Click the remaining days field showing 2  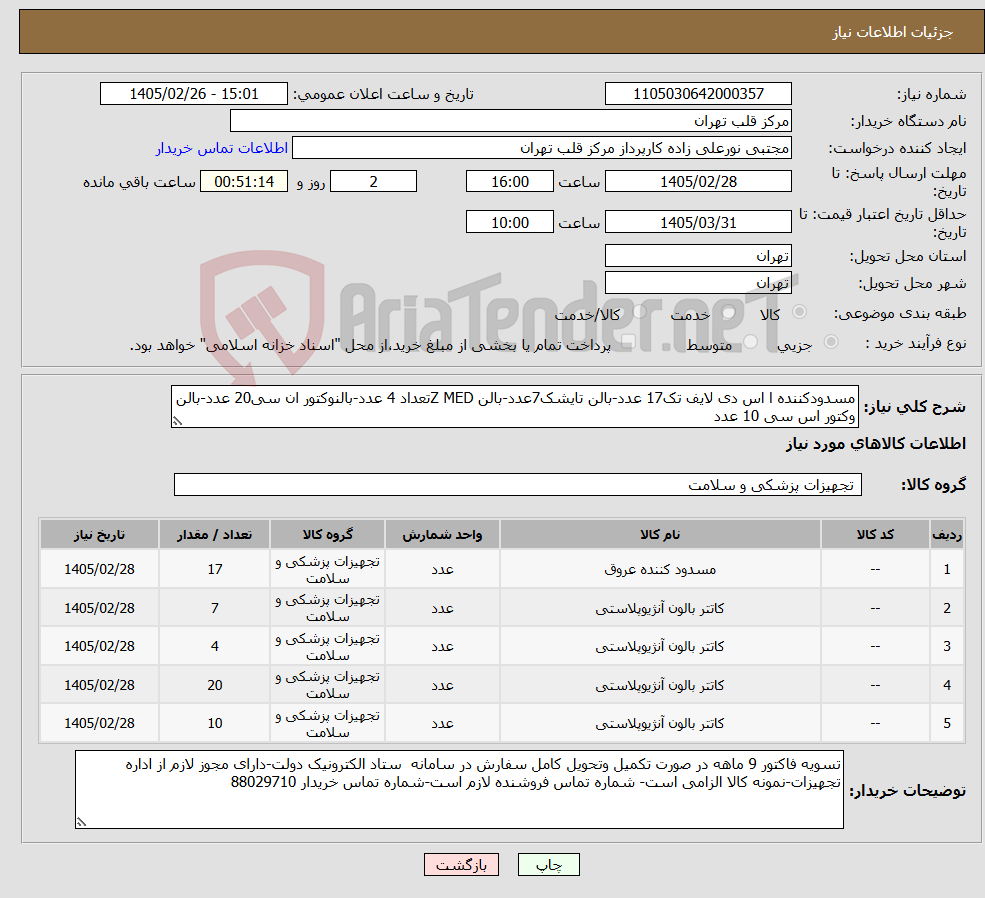[x=373, y=181]
